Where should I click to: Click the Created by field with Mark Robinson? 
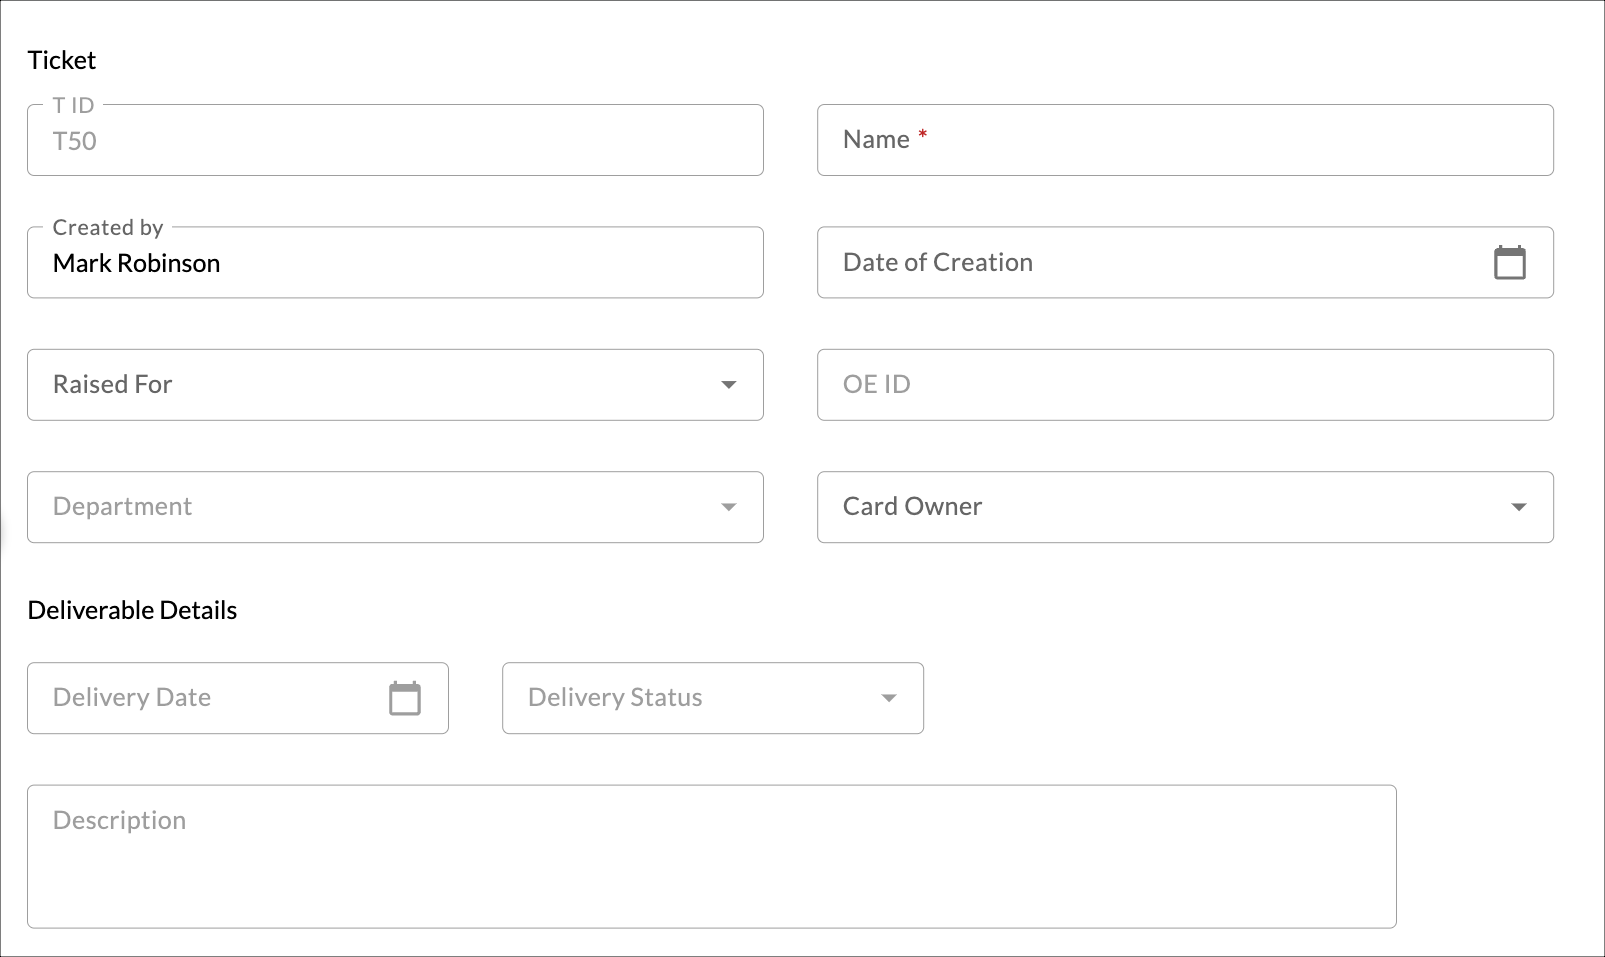395,262
